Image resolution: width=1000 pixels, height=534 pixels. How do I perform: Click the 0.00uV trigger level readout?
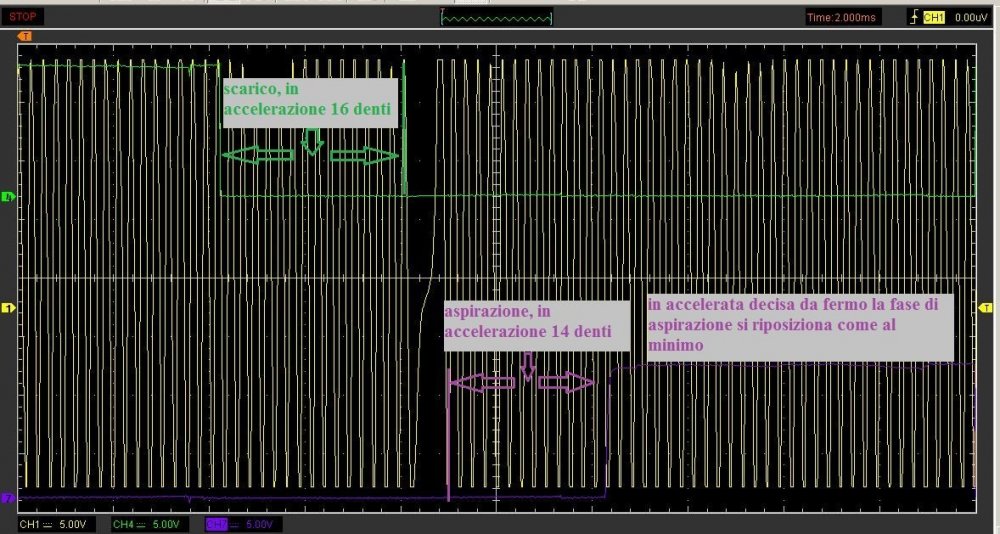(x=970, y=17)
